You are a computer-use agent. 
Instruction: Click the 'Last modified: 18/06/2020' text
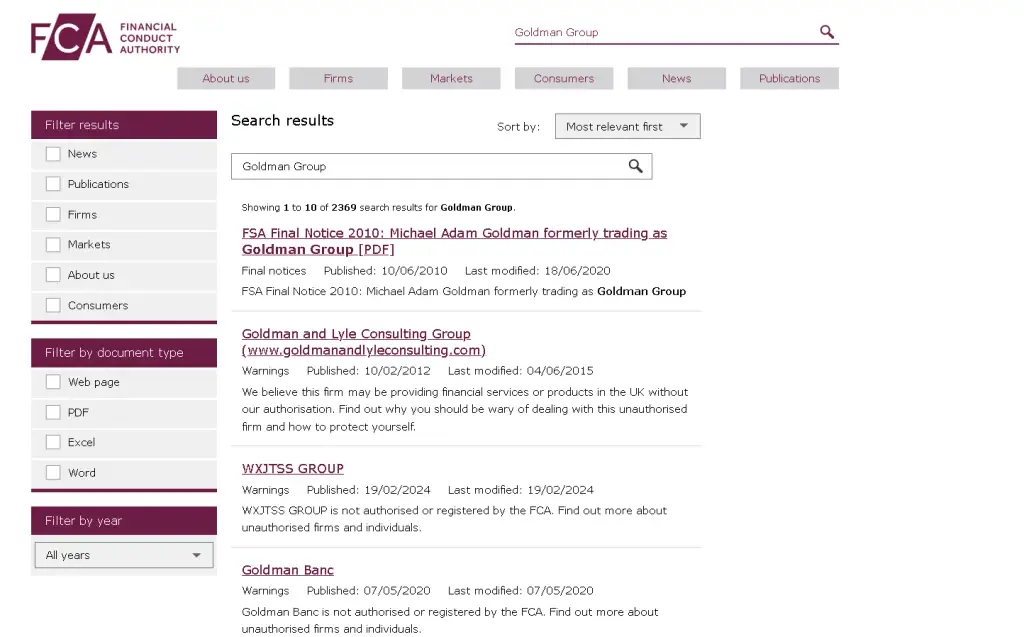pyautogui.click(x=537, y=270)
